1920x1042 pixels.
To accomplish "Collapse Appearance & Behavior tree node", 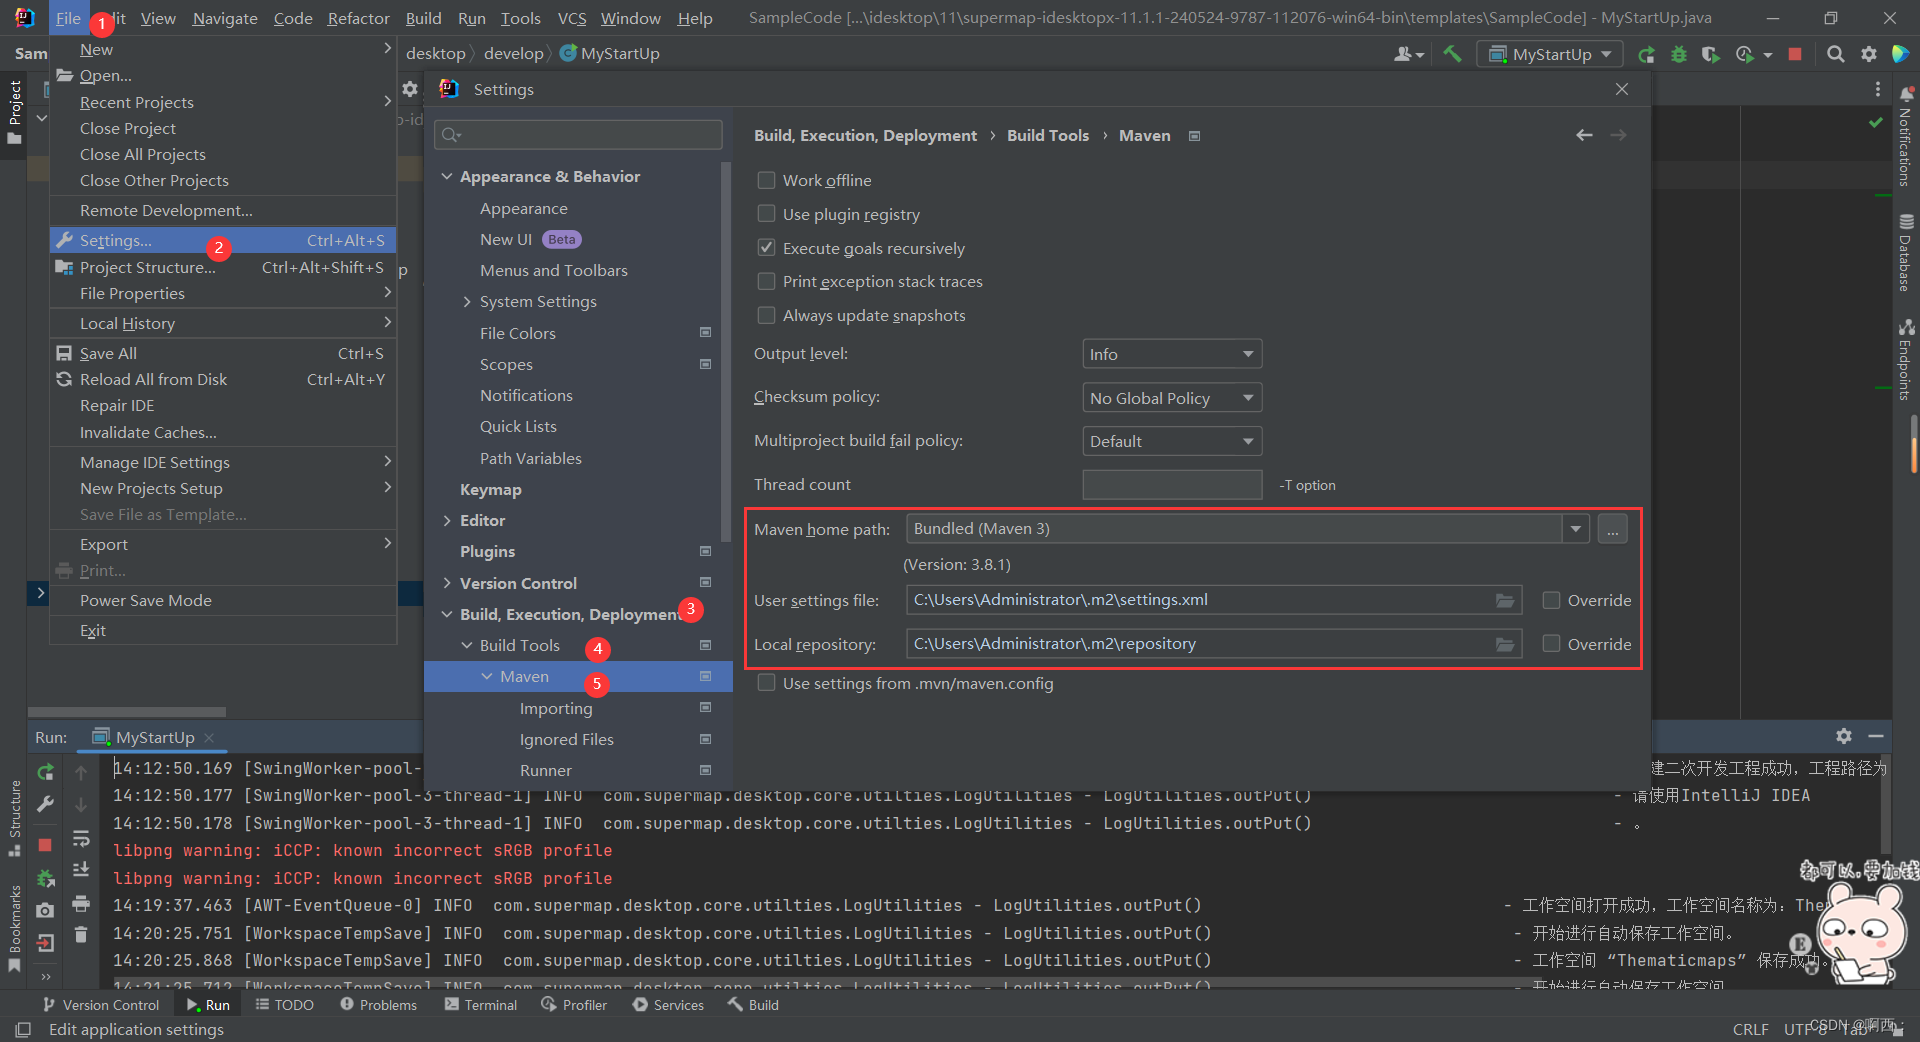I will point(446,176).
